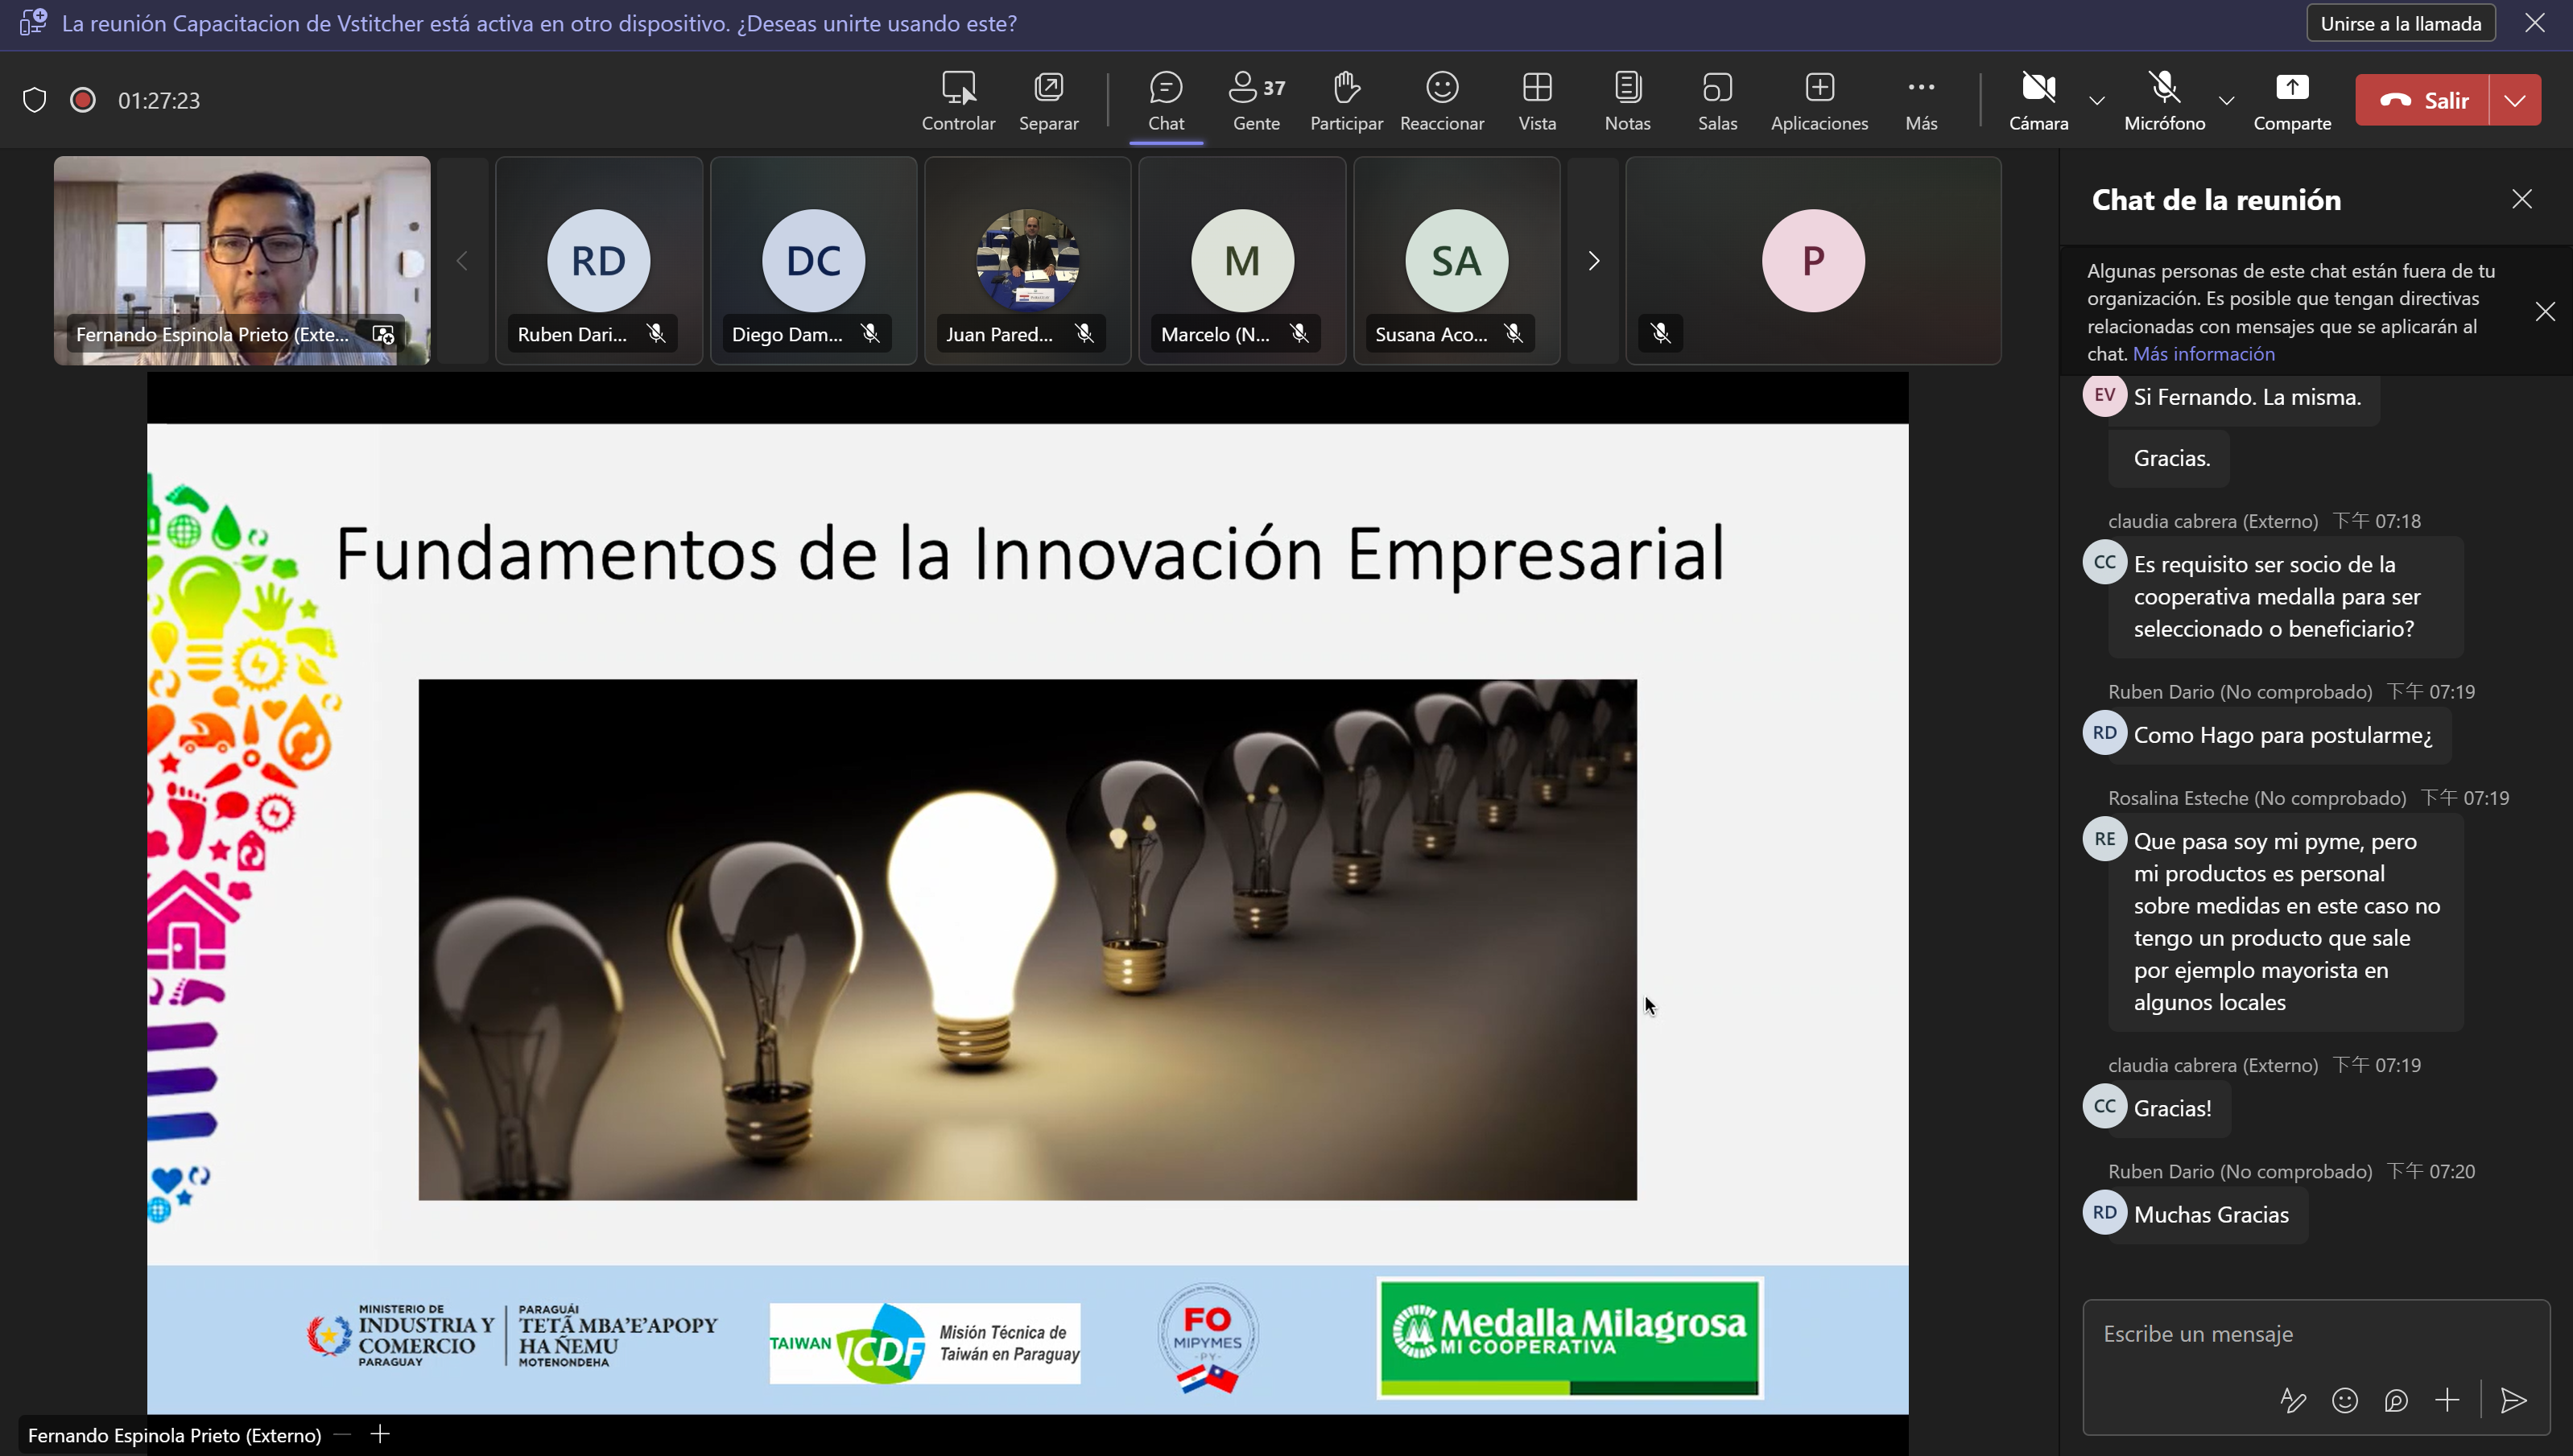Open the Más options menu
Image resolution: width=2573 pixels, height=1456 pixels.
[1921, 101]
